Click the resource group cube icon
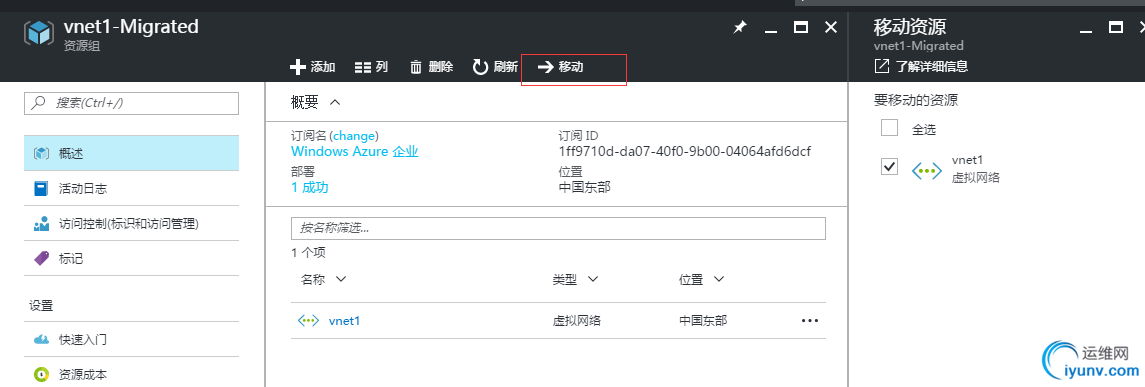 [40, 34]
